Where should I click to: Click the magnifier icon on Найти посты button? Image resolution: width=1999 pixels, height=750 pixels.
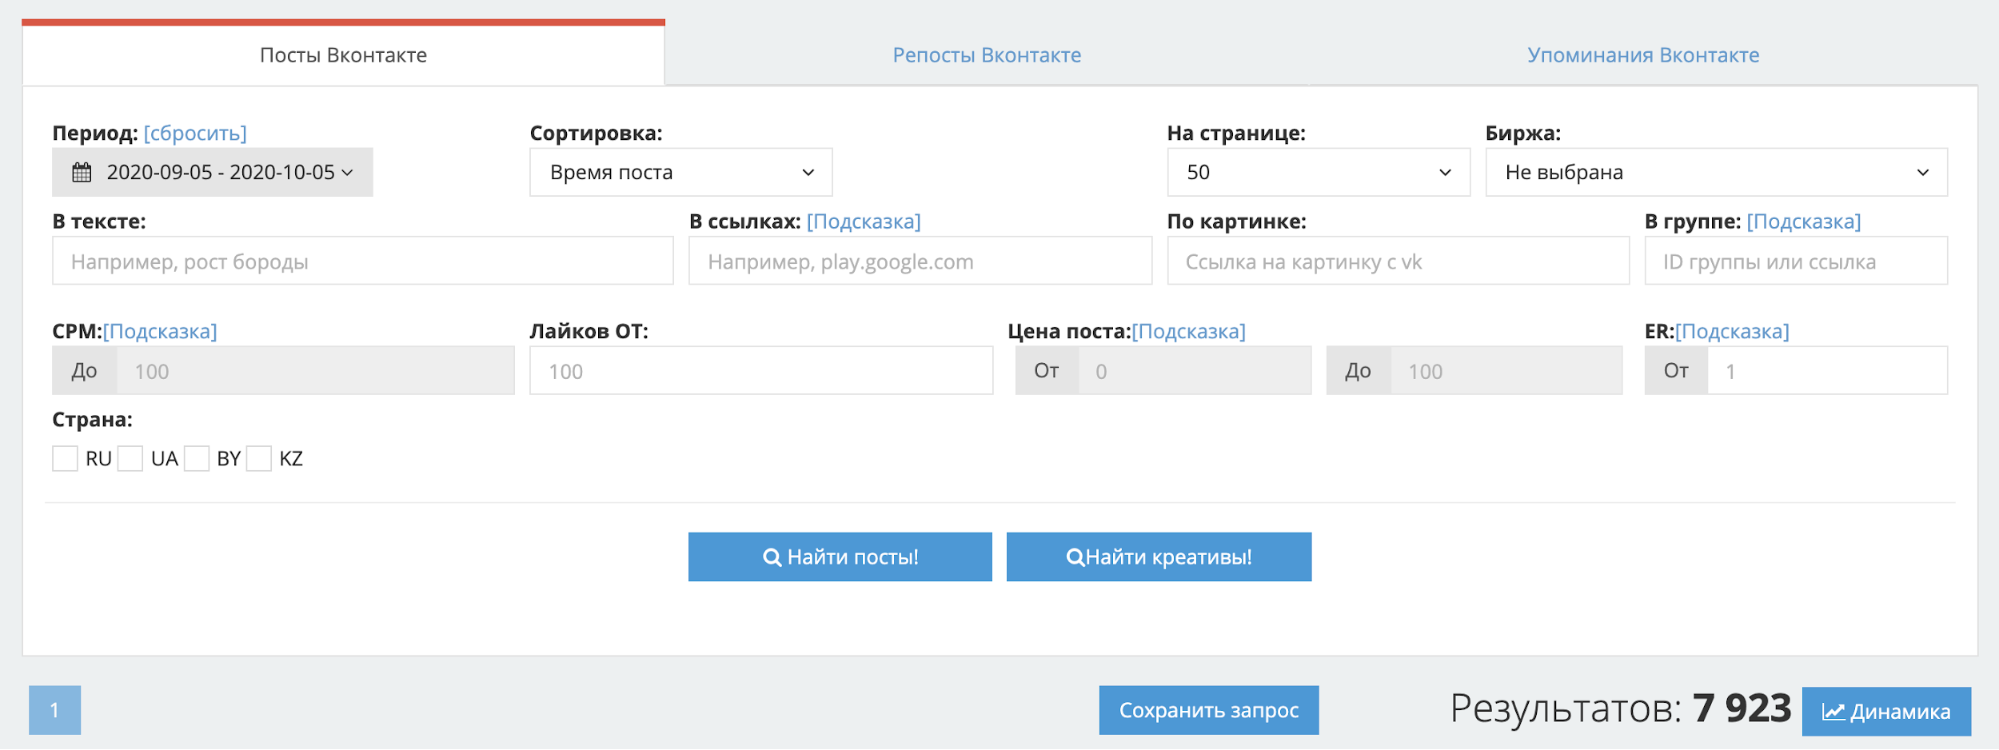772,557
